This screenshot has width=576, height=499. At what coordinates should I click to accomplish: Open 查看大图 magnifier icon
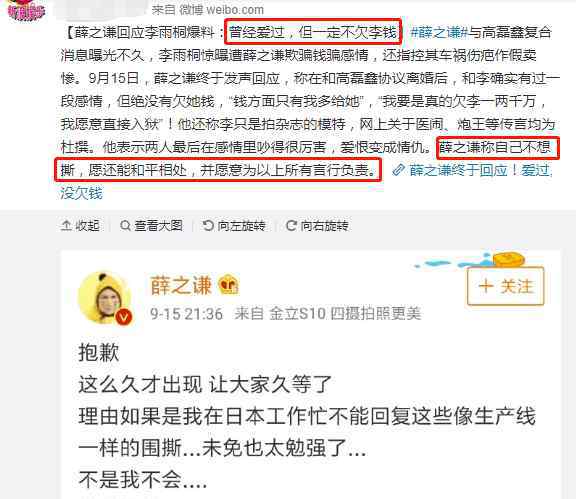[x=125, y=225]
